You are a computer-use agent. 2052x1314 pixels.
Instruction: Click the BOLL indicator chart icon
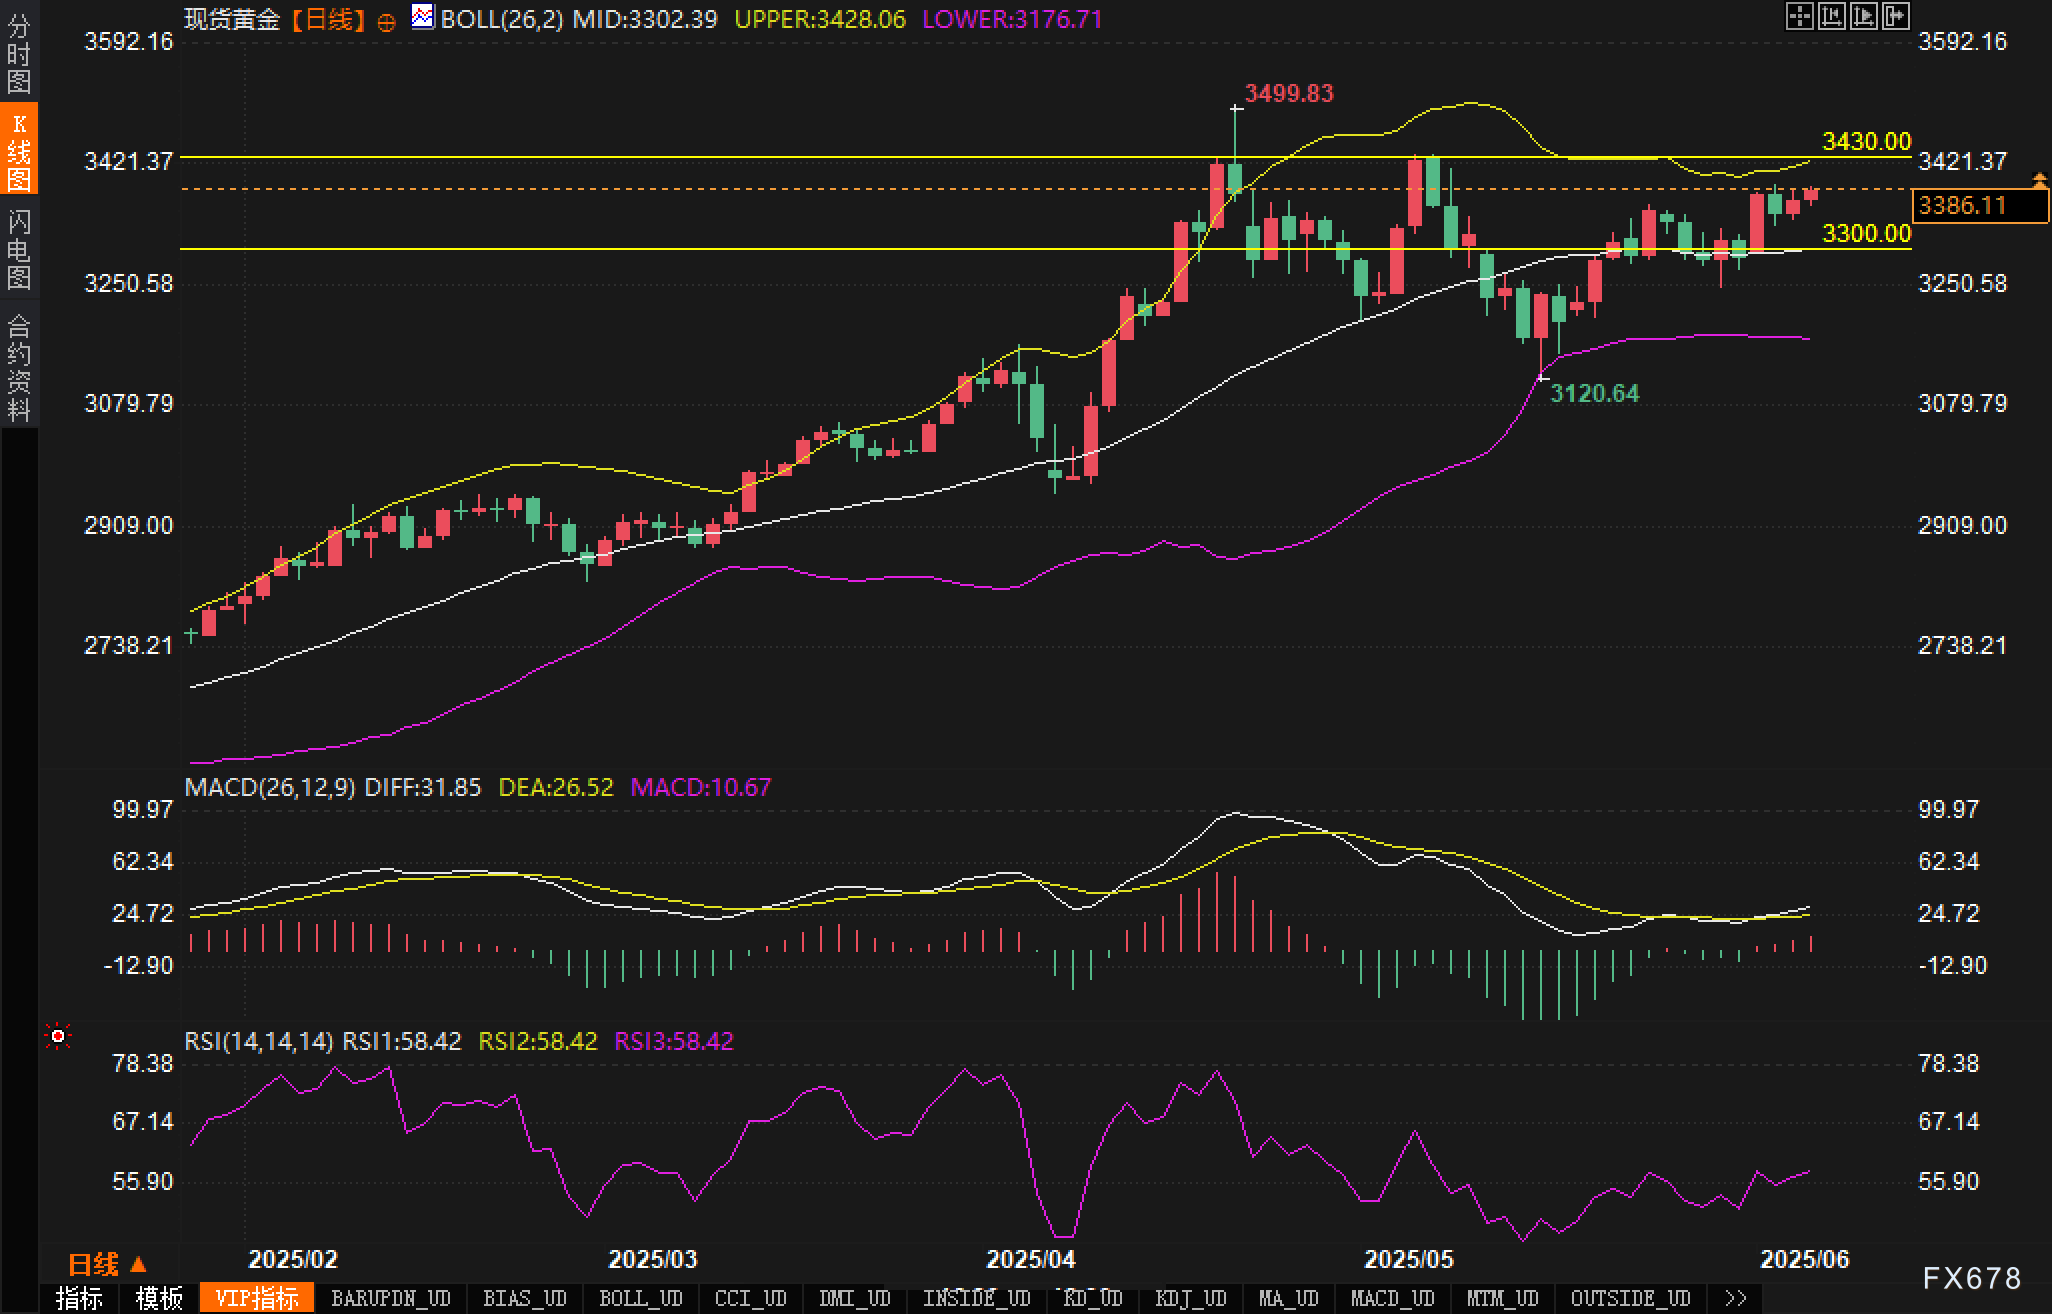[423, 17]
